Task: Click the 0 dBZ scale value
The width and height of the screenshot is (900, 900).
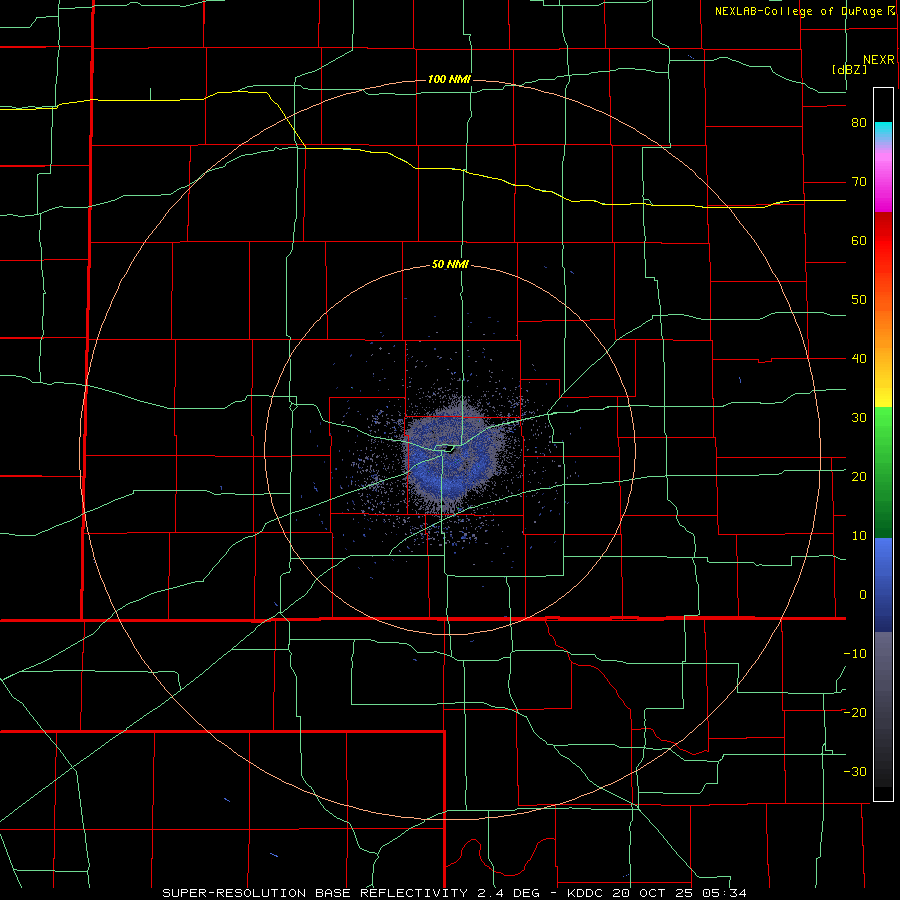Action: [x=863, y=595]
